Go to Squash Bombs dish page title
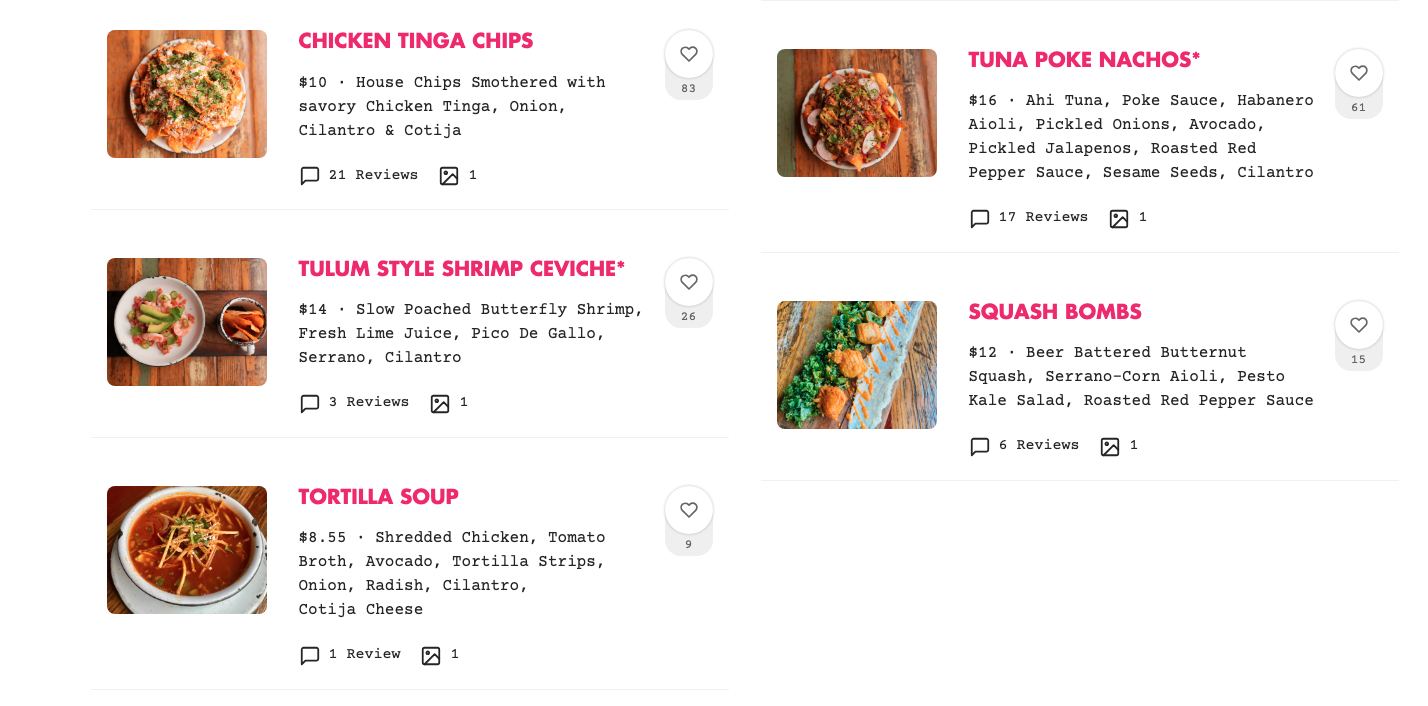The image size is (1428, 706). (1055, 312)
